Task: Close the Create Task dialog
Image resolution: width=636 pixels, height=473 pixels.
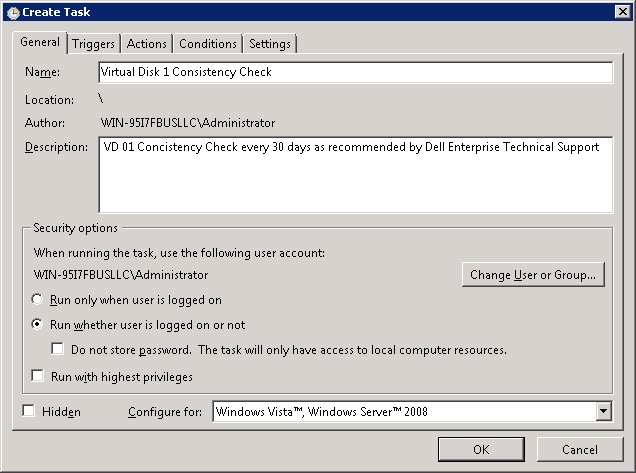Action: tap(622, 11)
